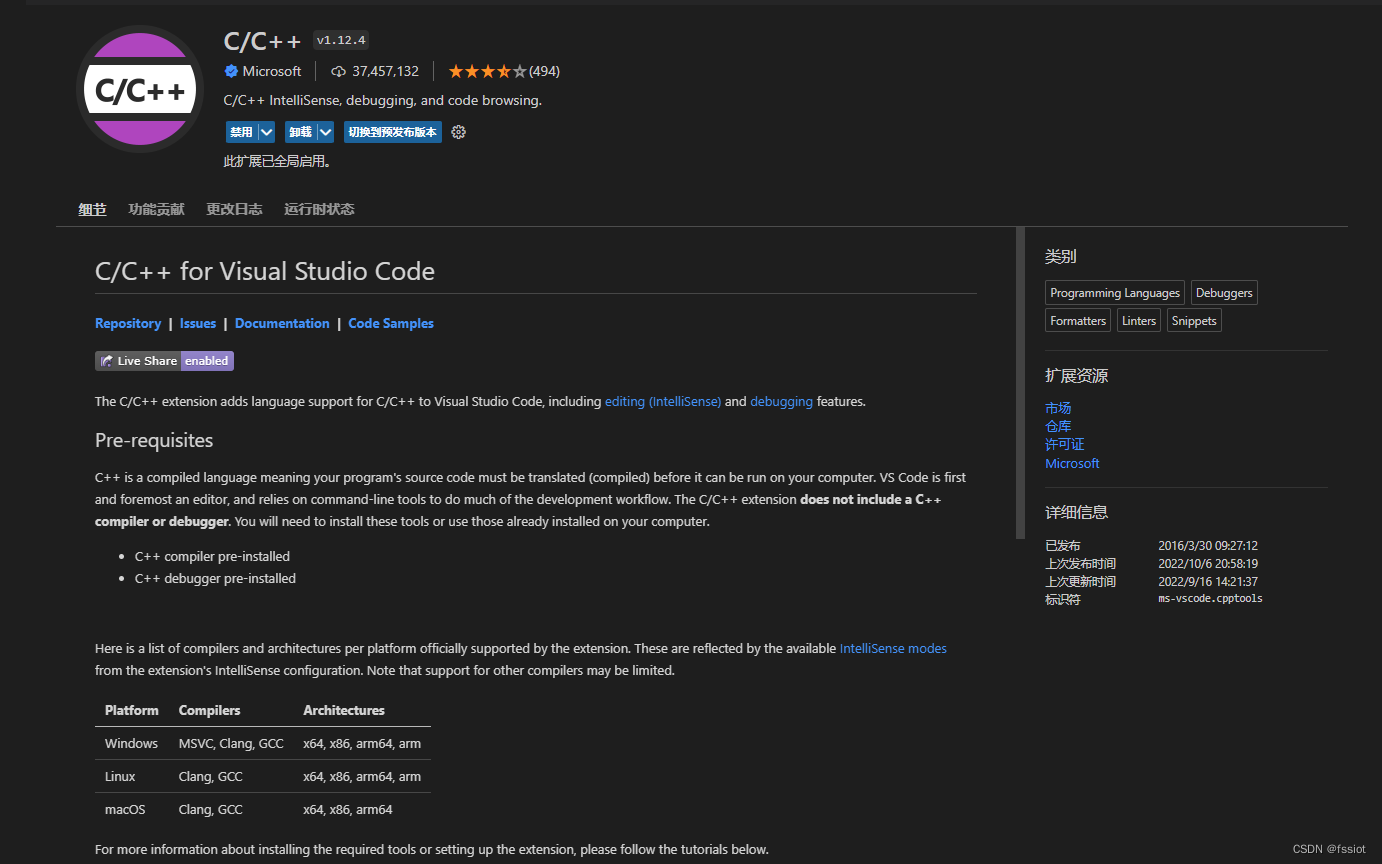
Task: Click the Live Share enabled badge
Action: coord(164,361)
